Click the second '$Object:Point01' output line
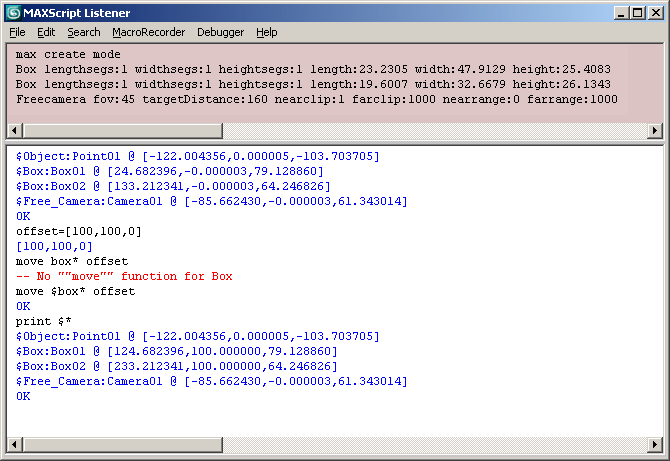 (x=197, y=336)
